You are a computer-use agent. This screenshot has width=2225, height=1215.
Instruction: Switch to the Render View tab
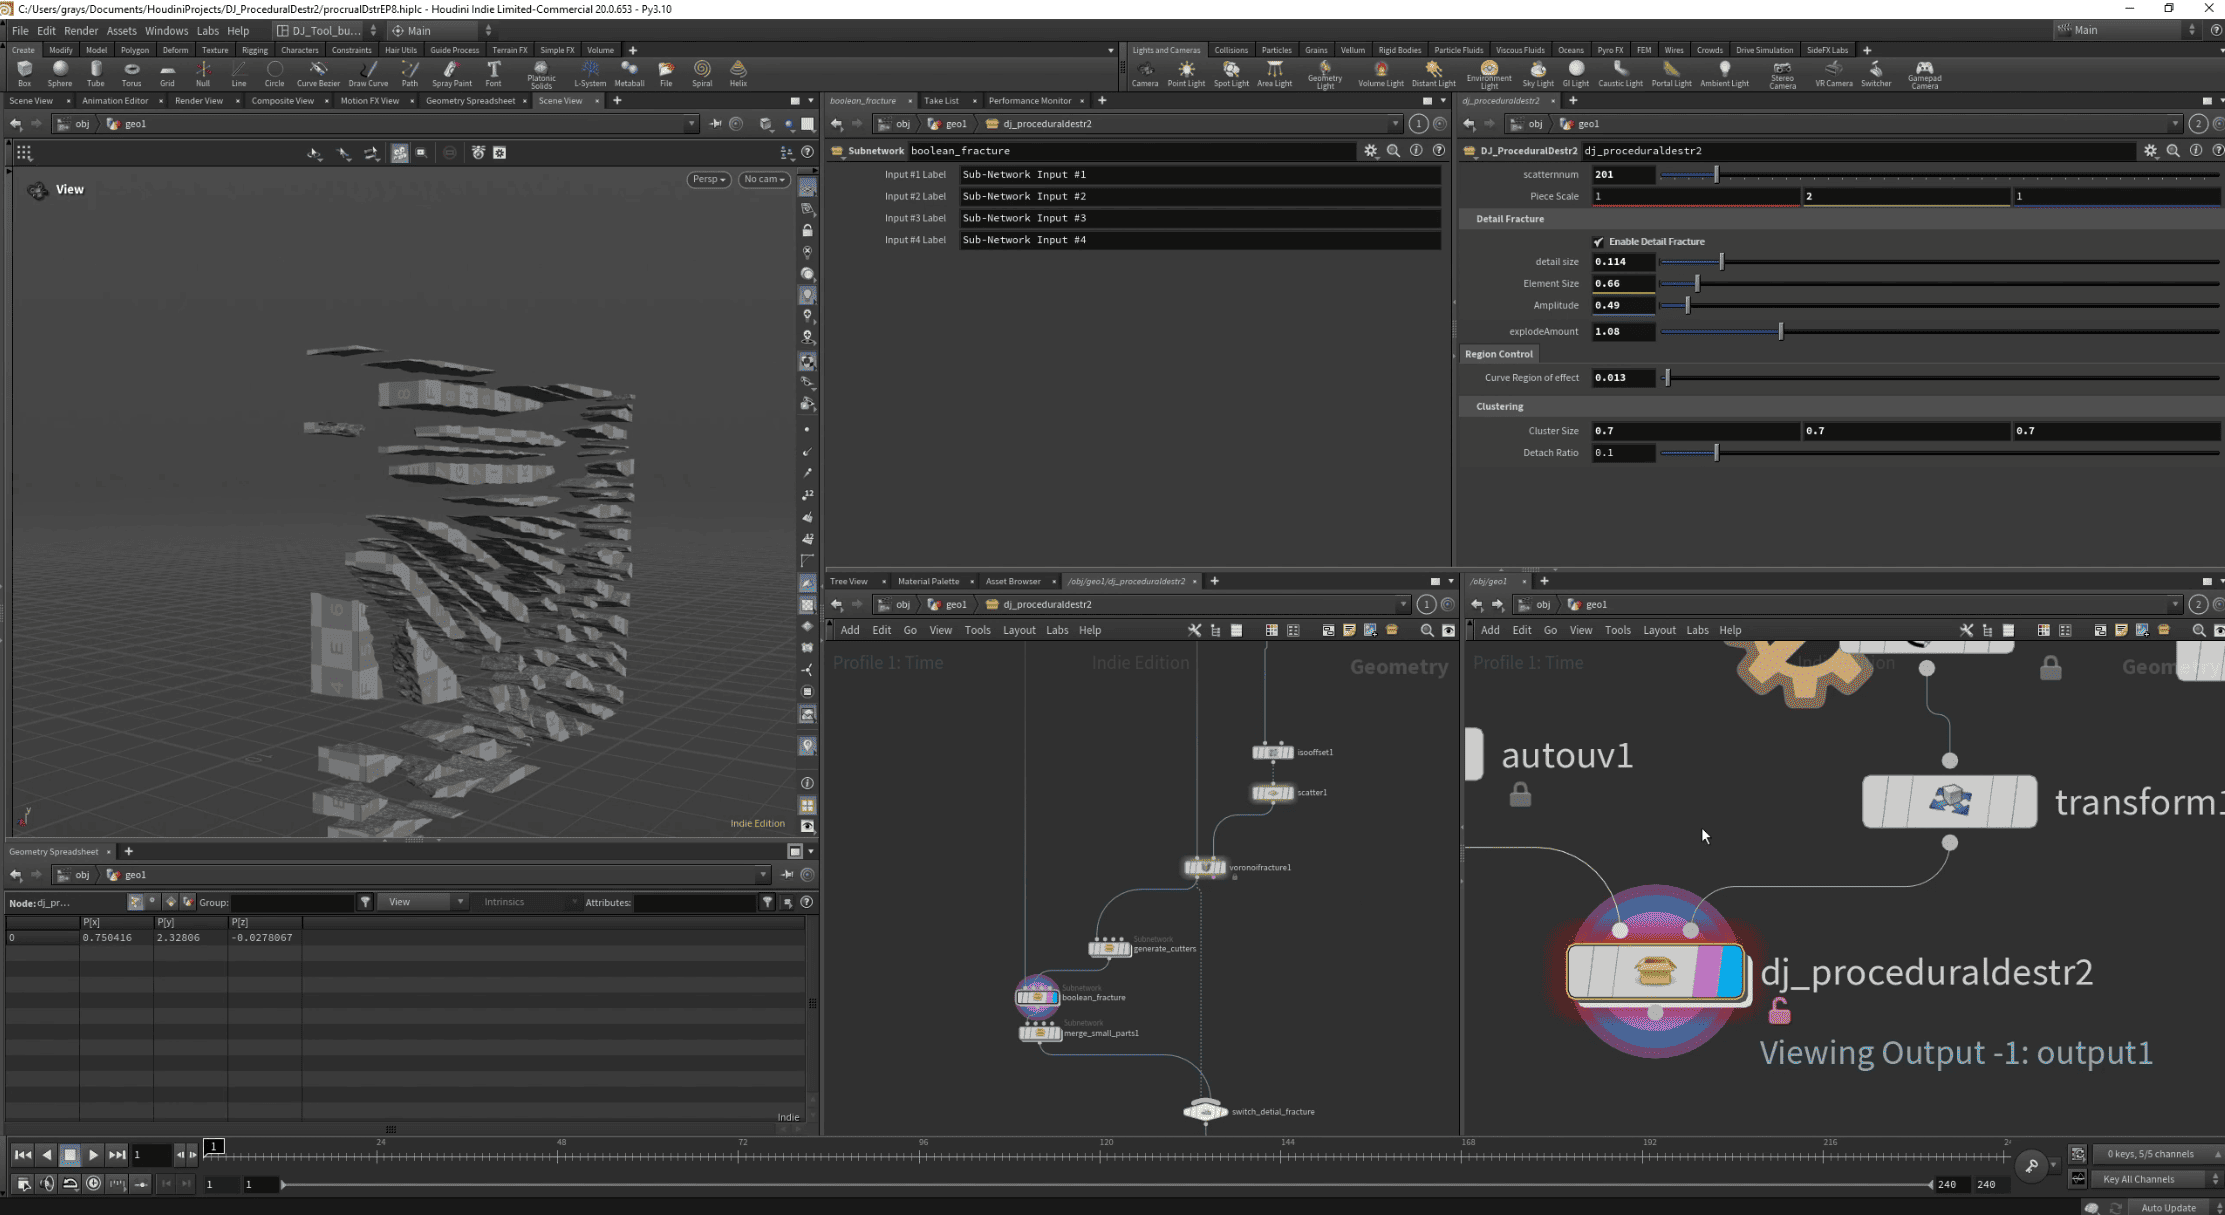[x=198, y=100]
